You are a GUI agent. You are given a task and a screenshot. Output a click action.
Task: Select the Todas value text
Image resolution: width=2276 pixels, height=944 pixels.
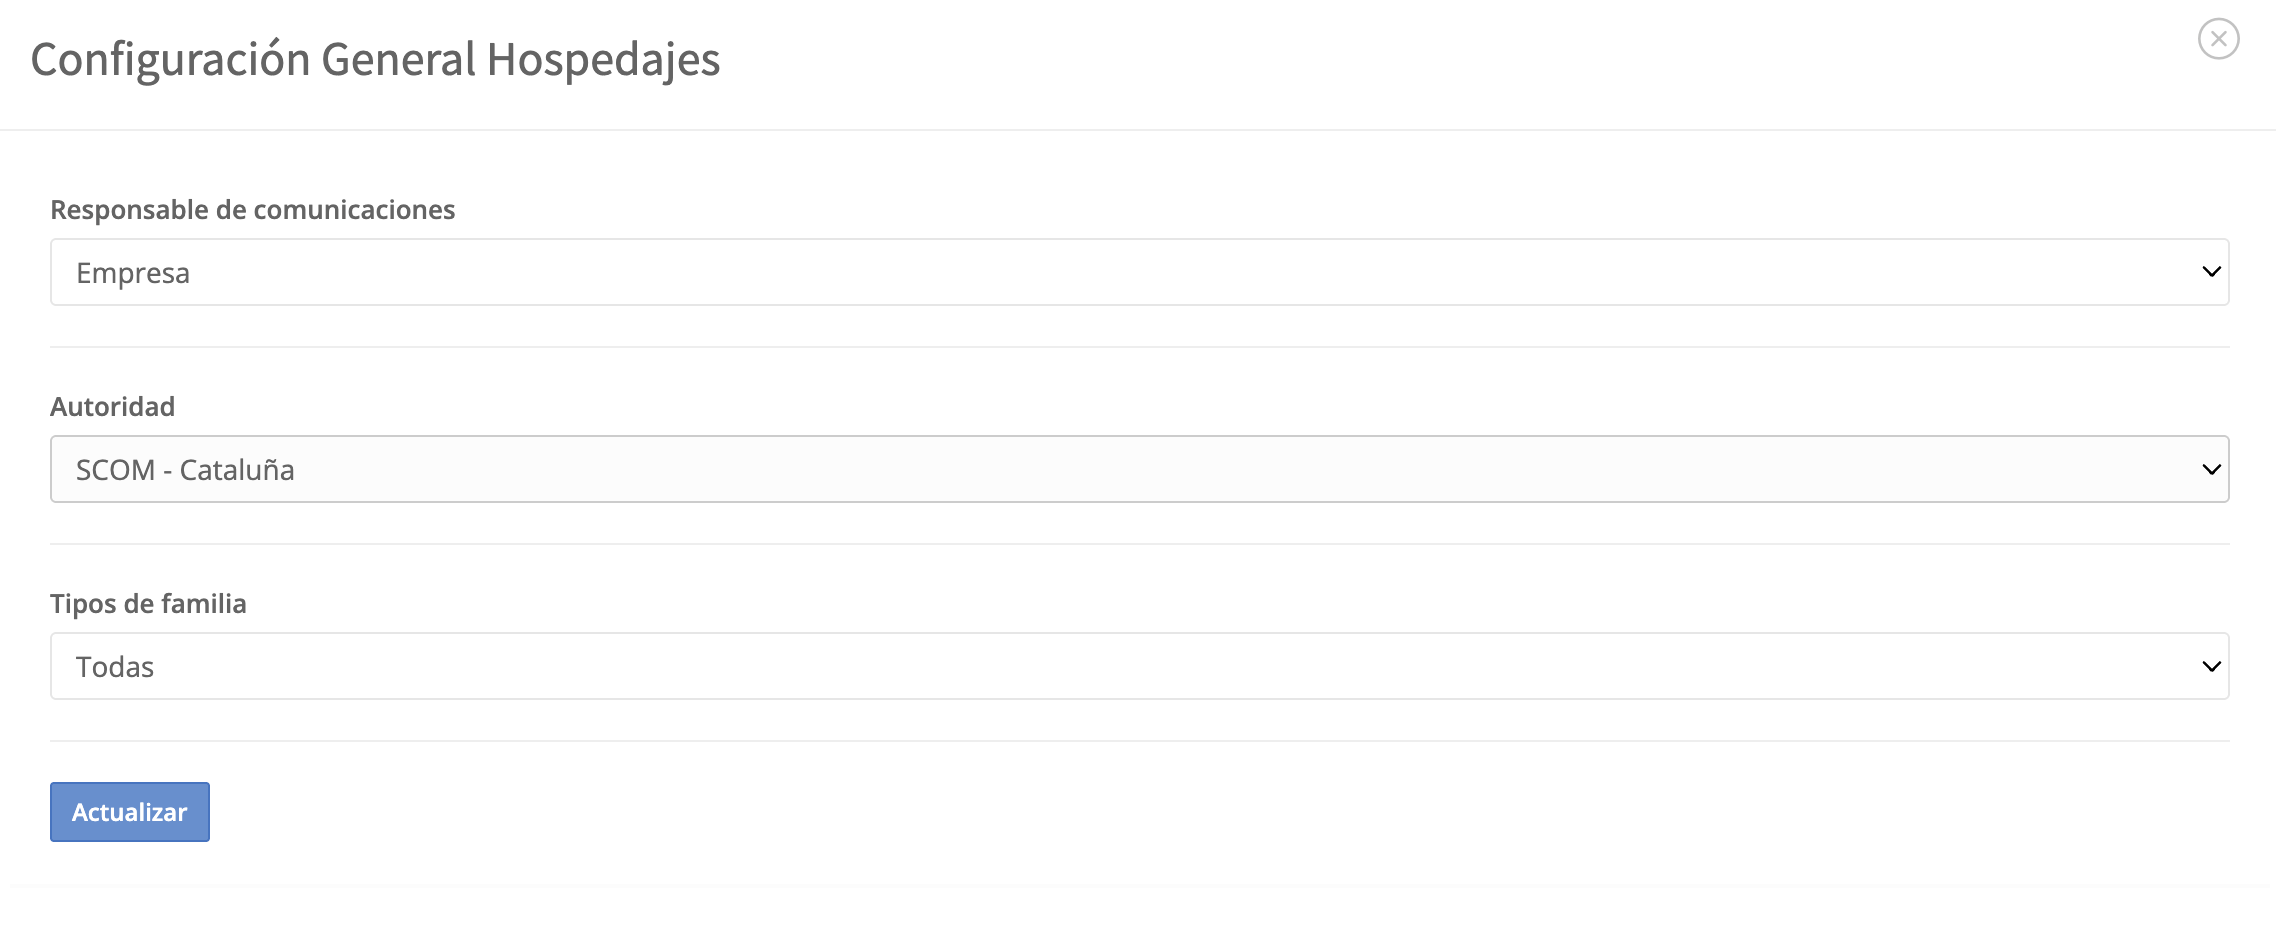(x=115, y=667)
